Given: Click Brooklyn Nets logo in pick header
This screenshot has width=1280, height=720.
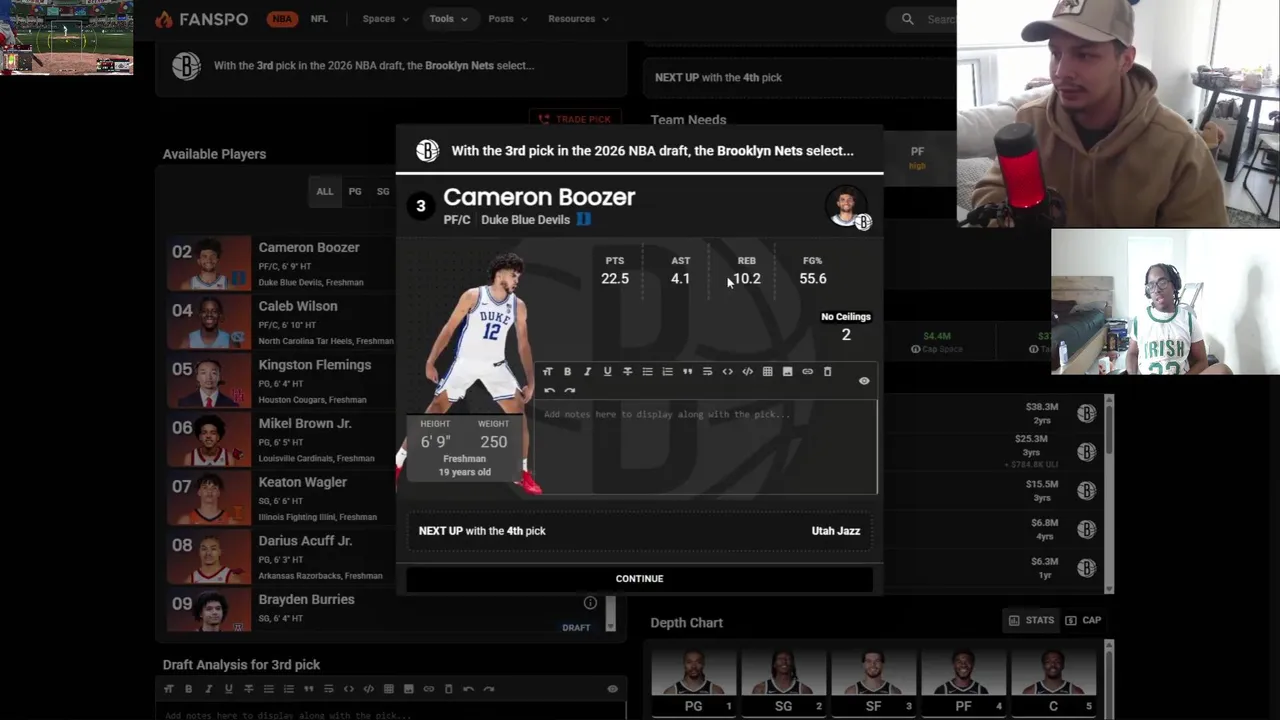Looking at the screenshot, I should click(427, 151).
